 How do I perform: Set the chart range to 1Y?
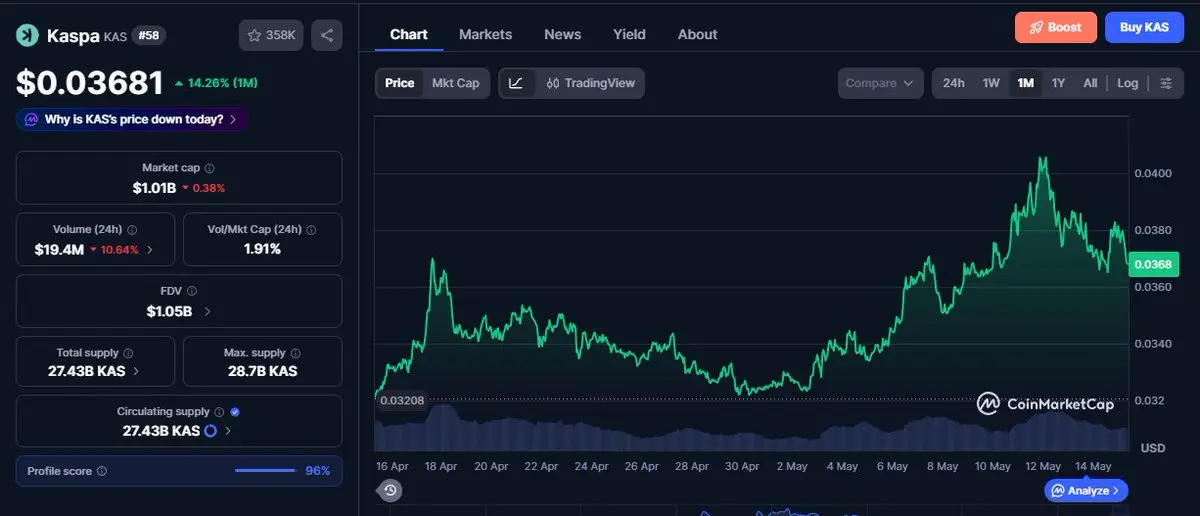[1058, 83]
